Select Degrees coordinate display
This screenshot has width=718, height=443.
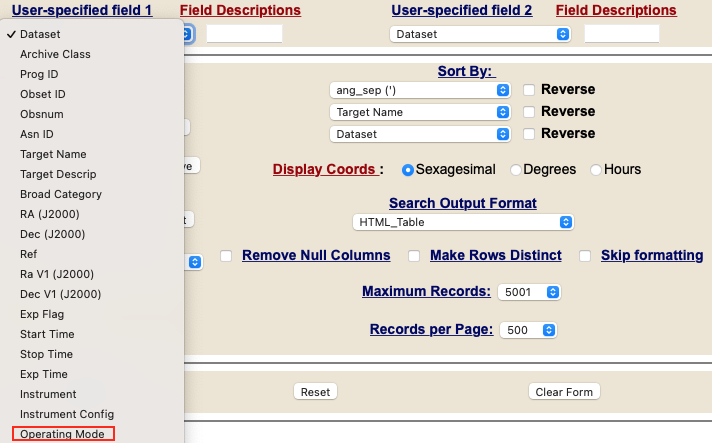[x=516, y=170]
